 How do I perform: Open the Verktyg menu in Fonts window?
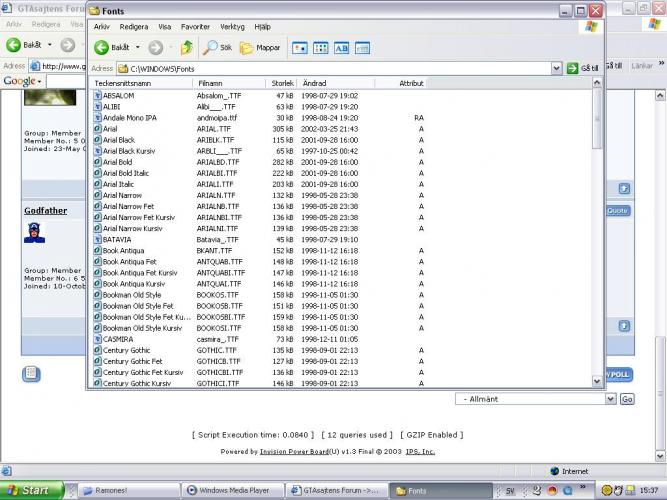click(232, 27)
